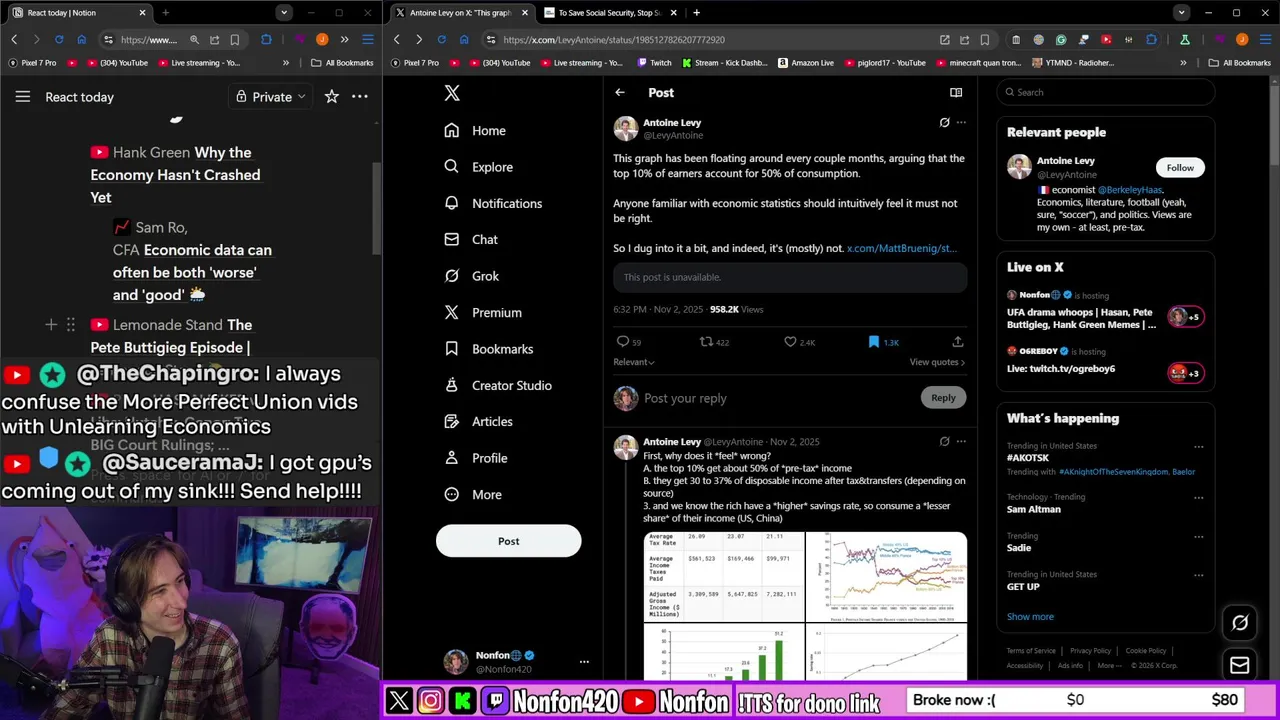
Task: Open reader view icon in Post header
Action: (x=956, y=92)
